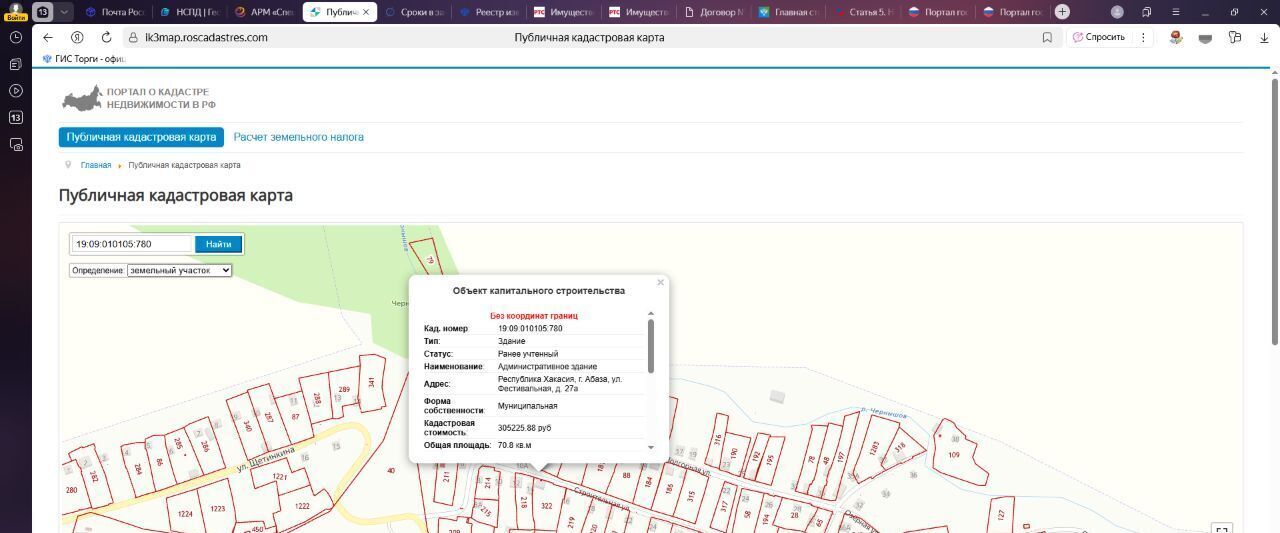Screen dimensions: 1280x533
Task: Open Yandex home via the Я button
Action: (x=77, y=37)
